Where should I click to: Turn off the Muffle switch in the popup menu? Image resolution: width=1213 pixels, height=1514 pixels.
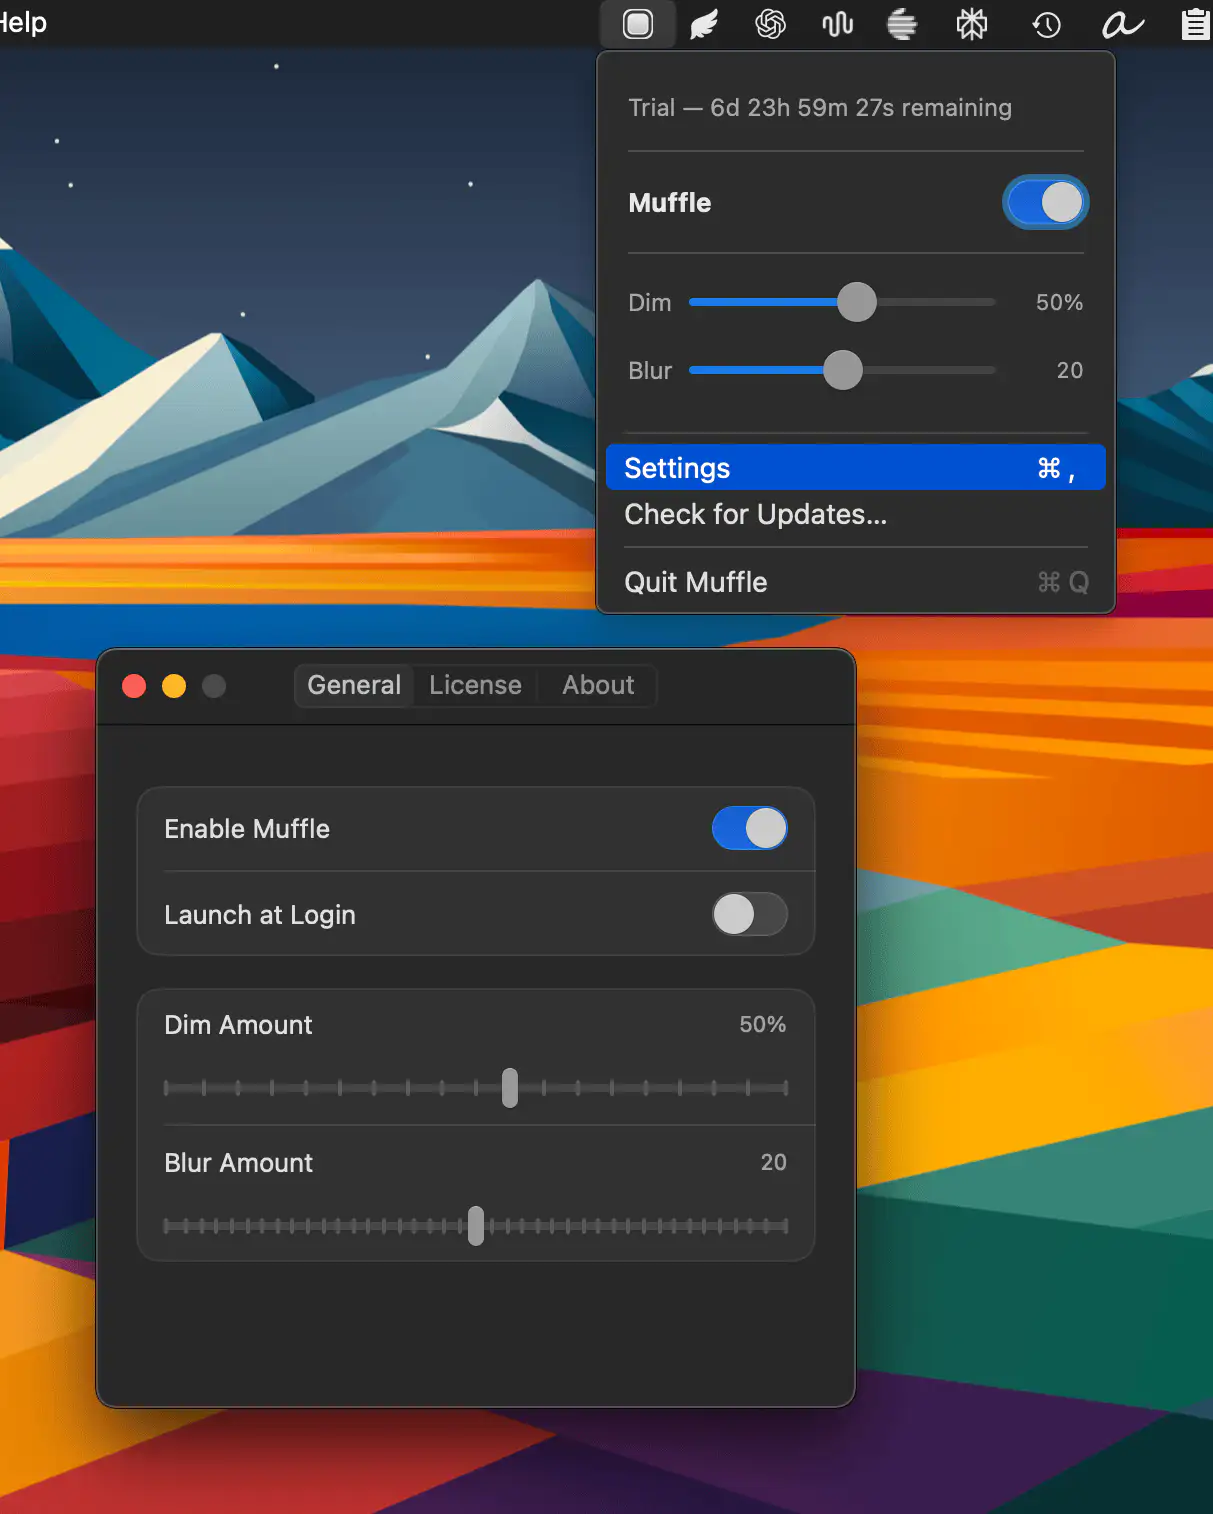click(1045, 203)
